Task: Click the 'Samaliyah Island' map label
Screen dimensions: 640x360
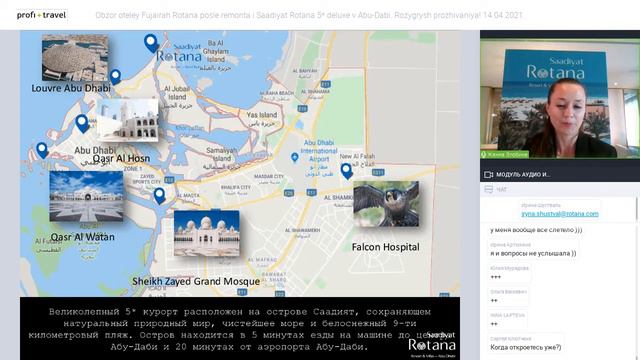Action: 222,154
